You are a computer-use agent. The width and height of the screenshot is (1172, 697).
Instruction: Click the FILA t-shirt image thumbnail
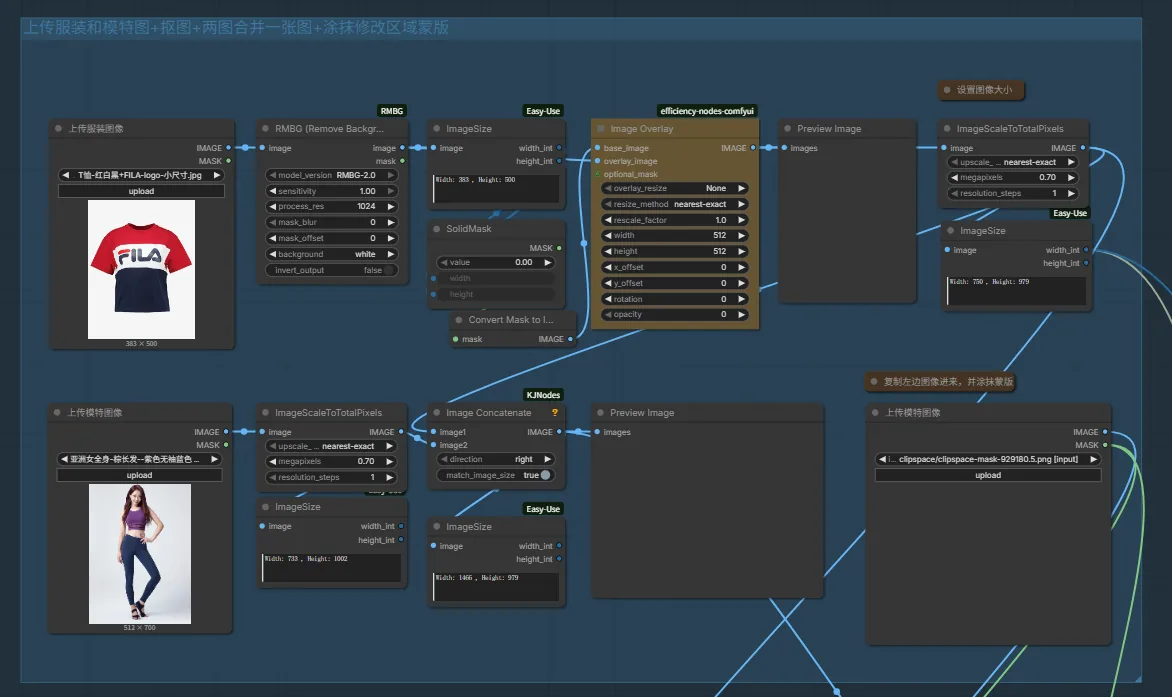pos(141,269)
